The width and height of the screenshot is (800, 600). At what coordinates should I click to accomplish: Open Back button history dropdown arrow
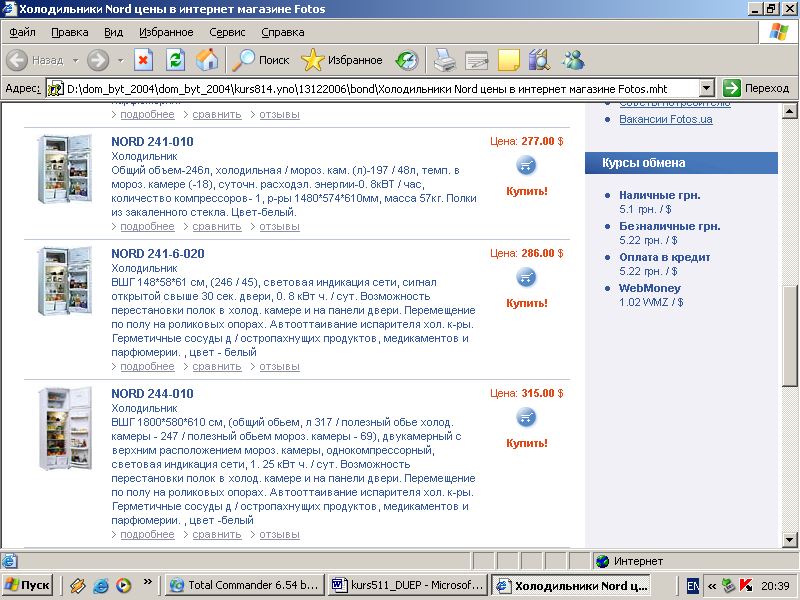(76, 60)
